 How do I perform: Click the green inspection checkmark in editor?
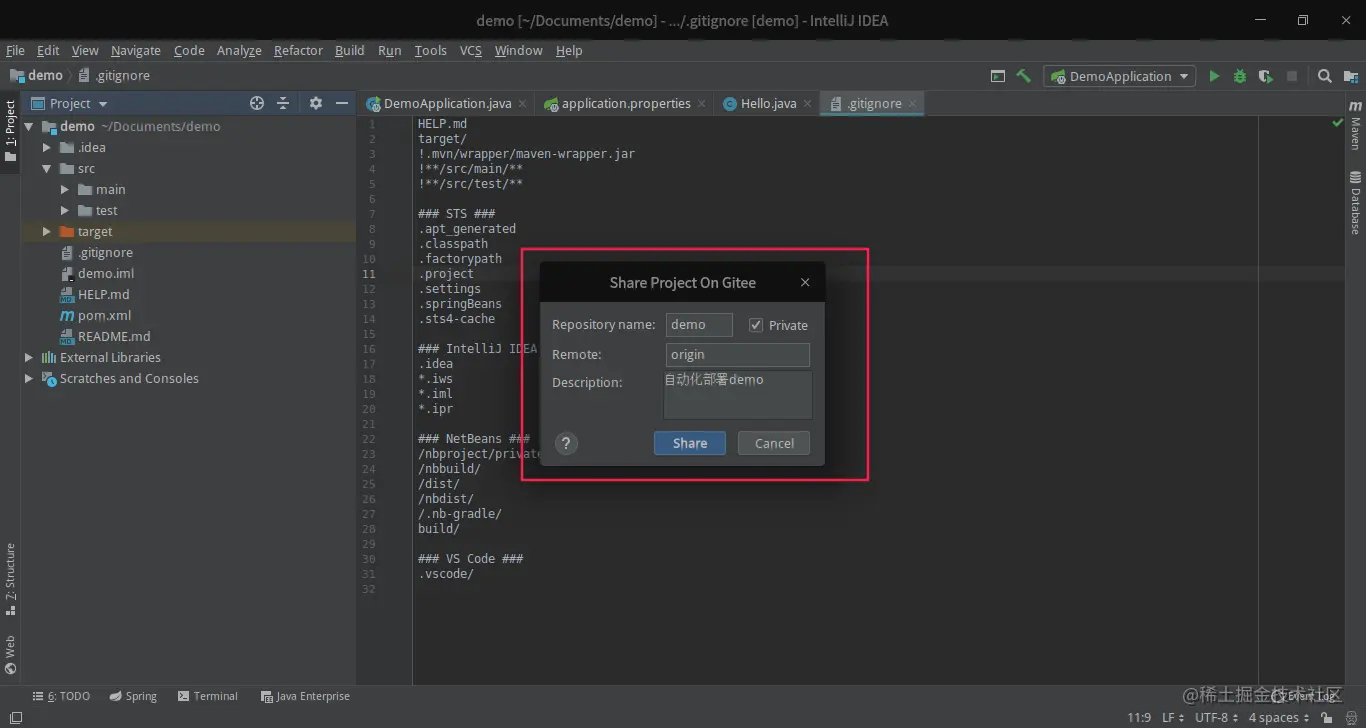coord(1338,123)
